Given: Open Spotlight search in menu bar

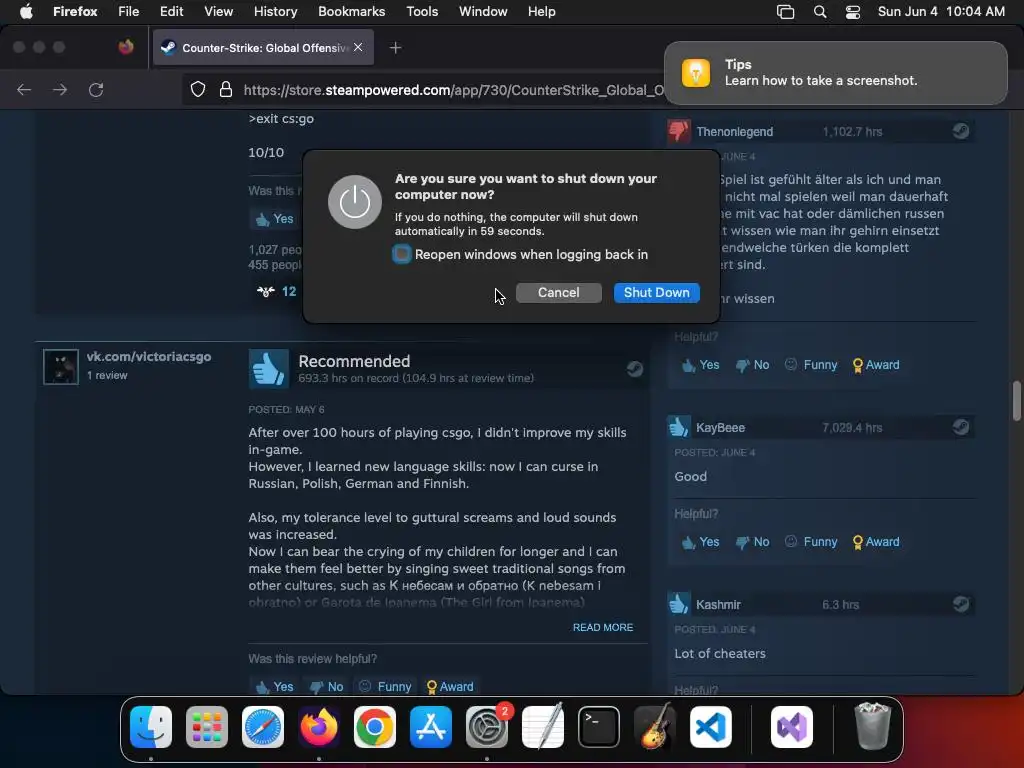Looking at the screenshot, I should 820,11.
